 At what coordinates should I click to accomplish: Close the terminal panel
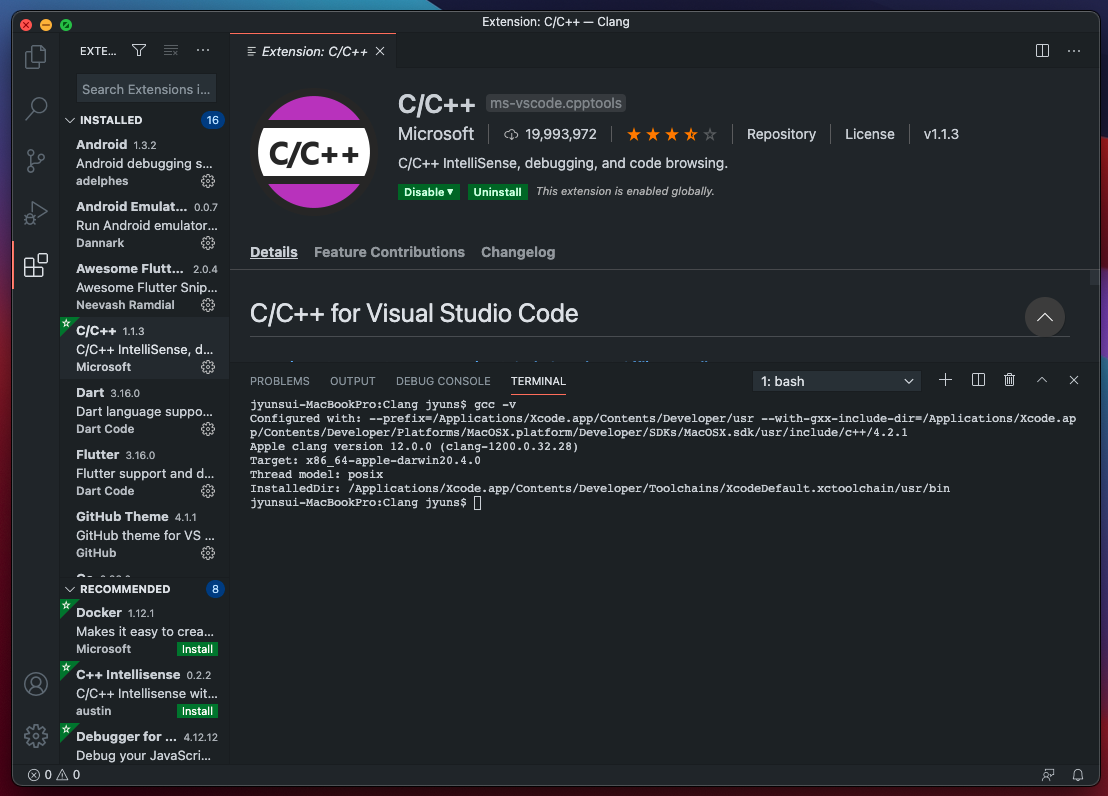tap(1074, 380)
